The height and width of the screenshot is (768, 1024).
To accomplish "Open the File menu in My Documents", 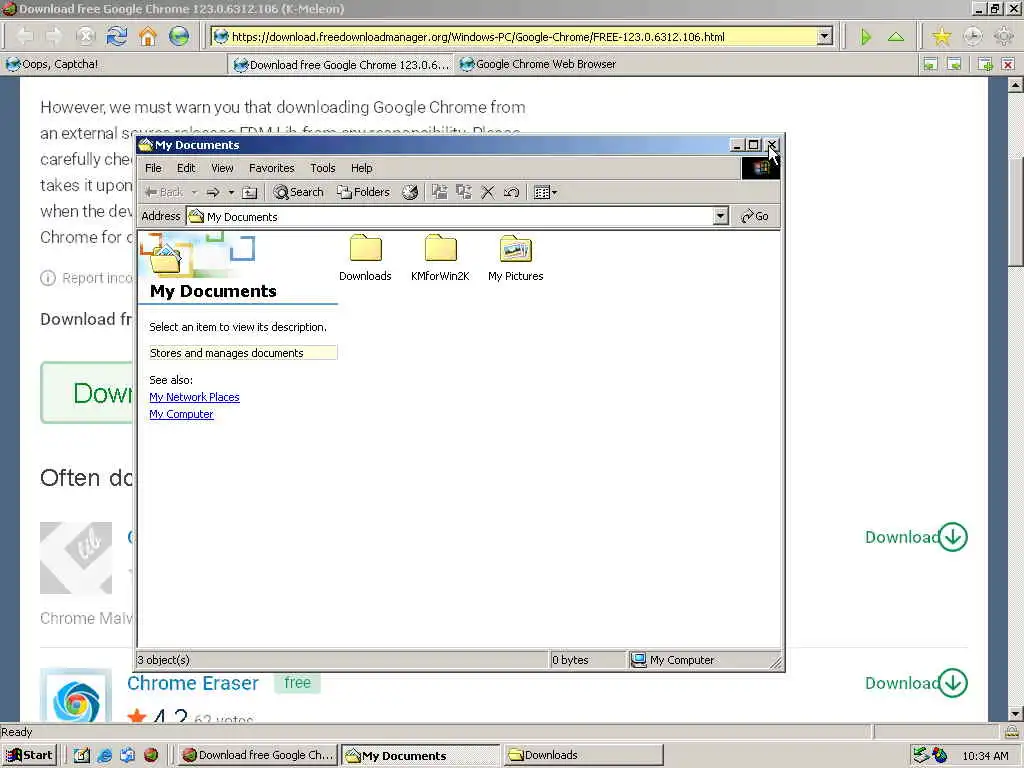I will [x=153, y=168].
